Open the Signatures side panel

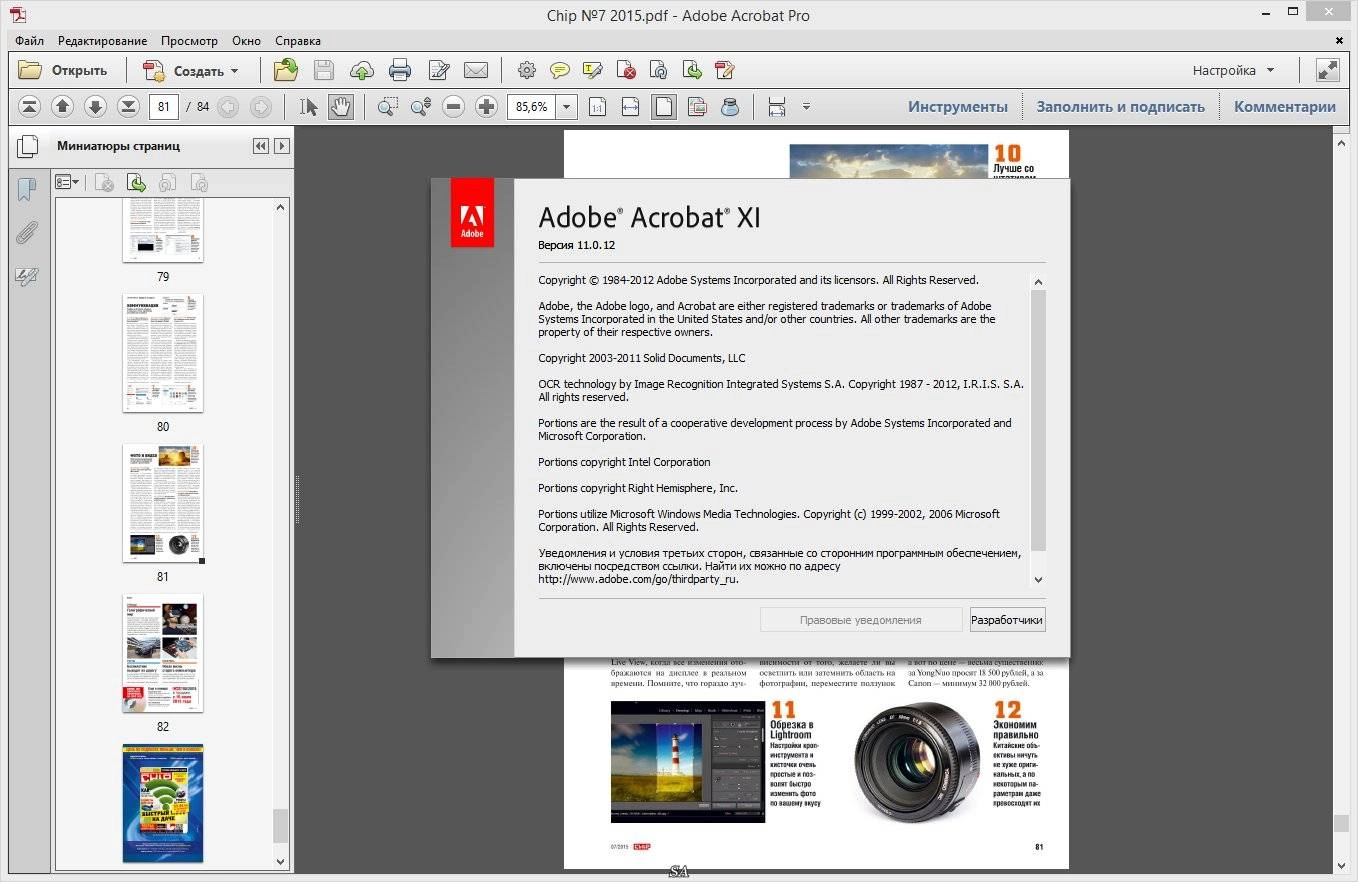(27, 277)
